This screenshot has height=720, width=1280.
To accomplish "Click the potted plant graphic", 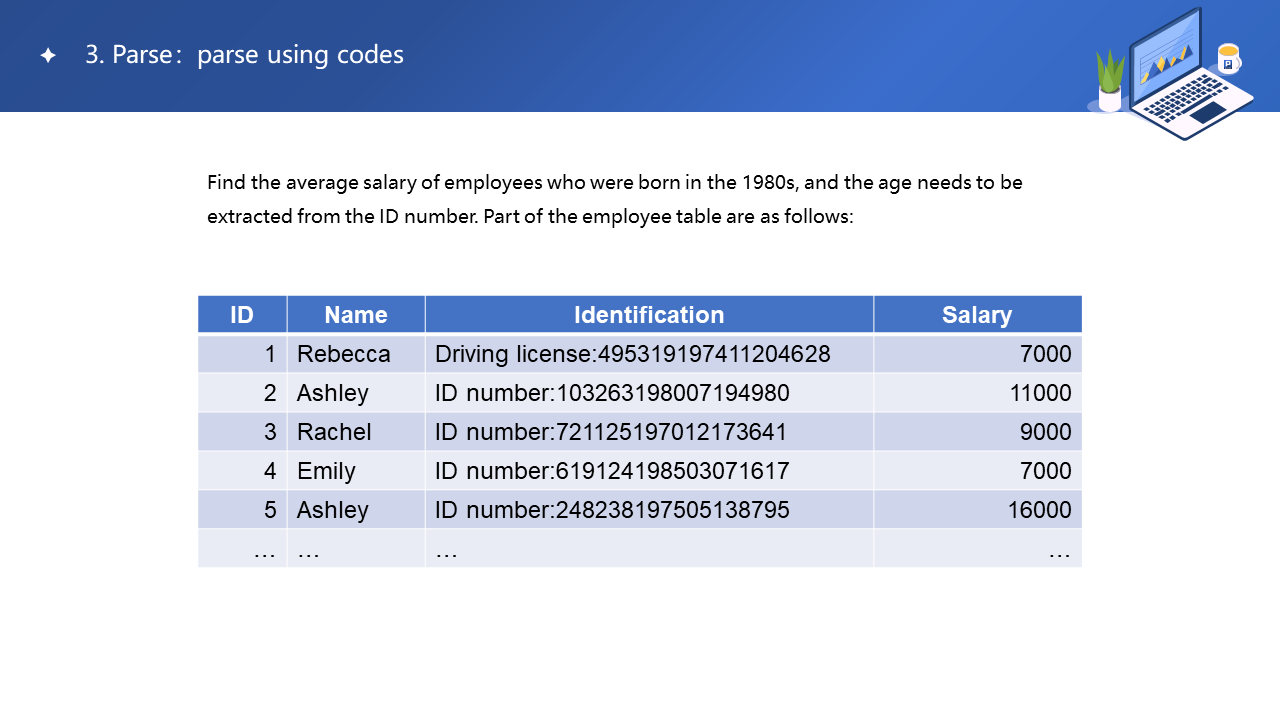I will tap(1110, 82).
